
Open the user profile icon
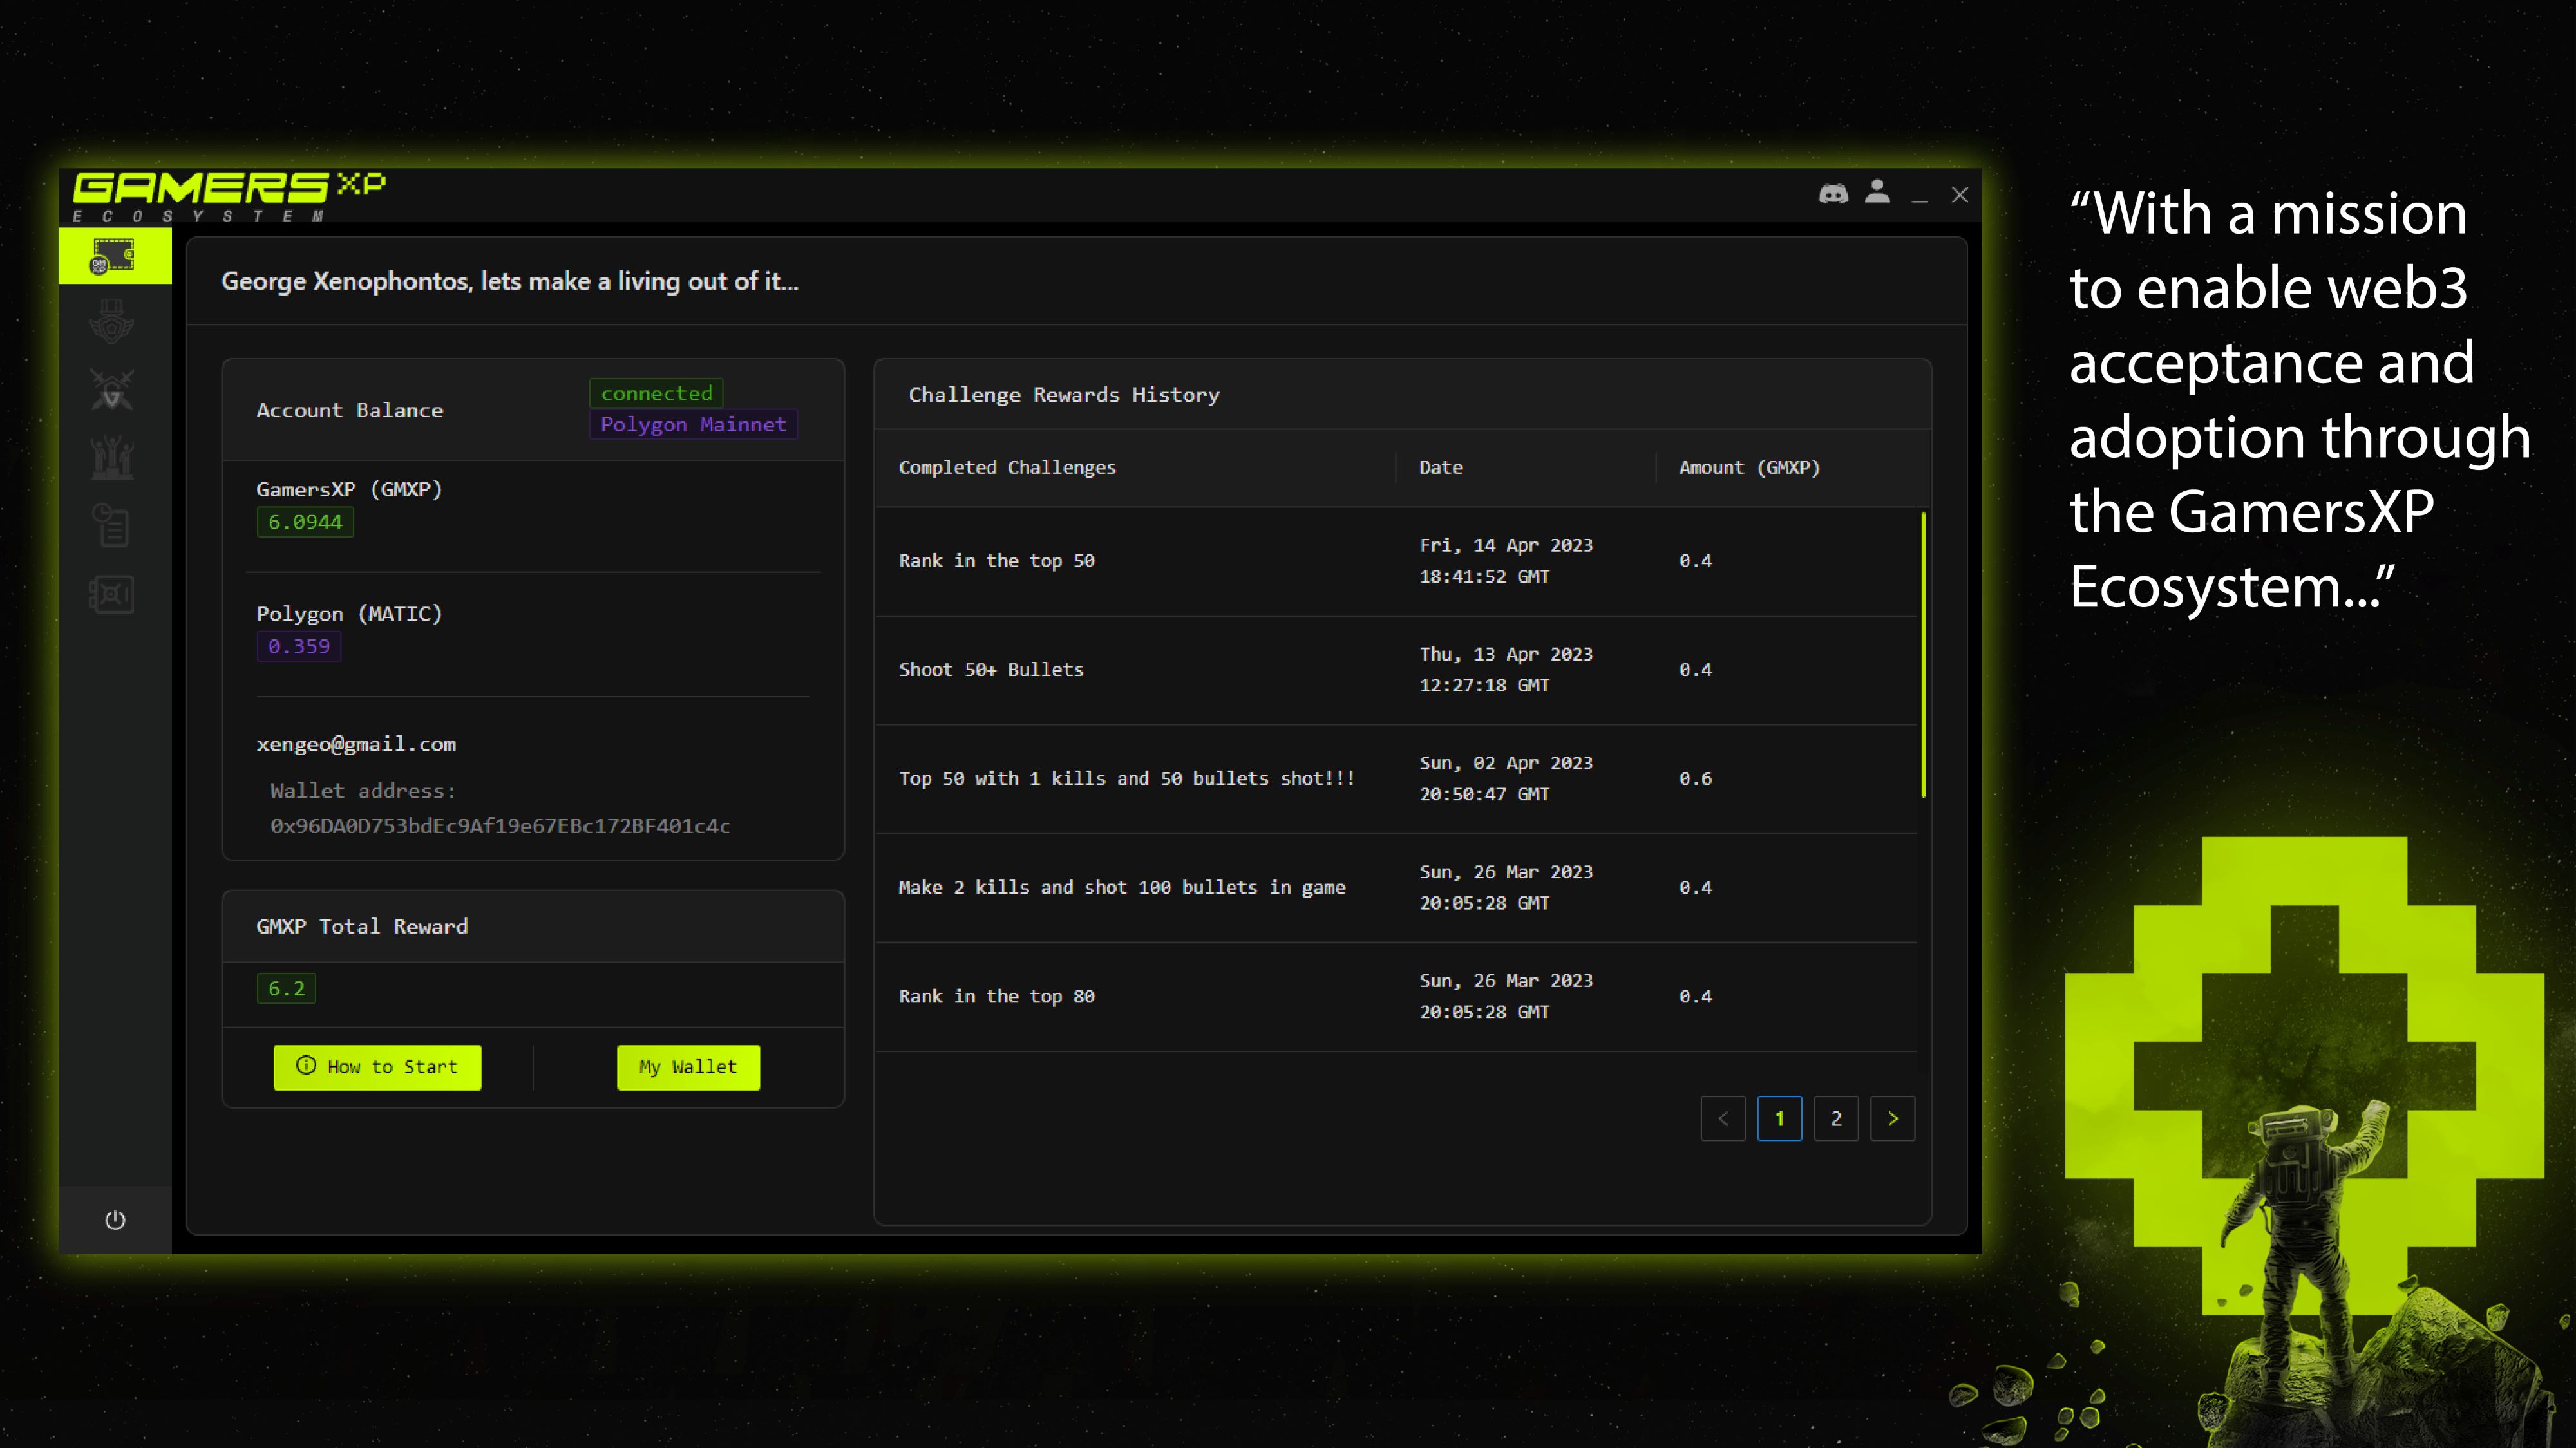tap(1877, 192)
